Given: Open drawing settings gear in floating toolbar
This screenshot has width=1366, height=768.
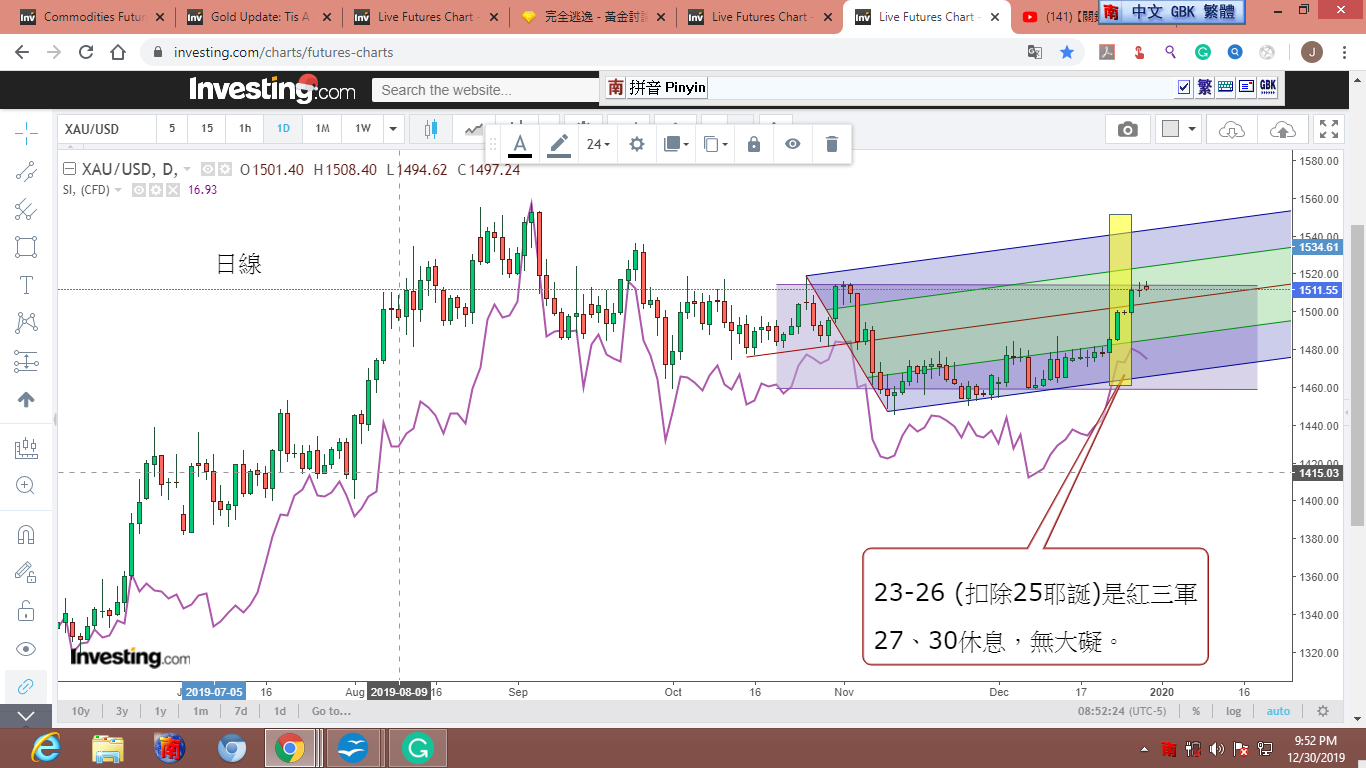Looking at the screenshot, I should pyautogui.click(x=637, y=144).
